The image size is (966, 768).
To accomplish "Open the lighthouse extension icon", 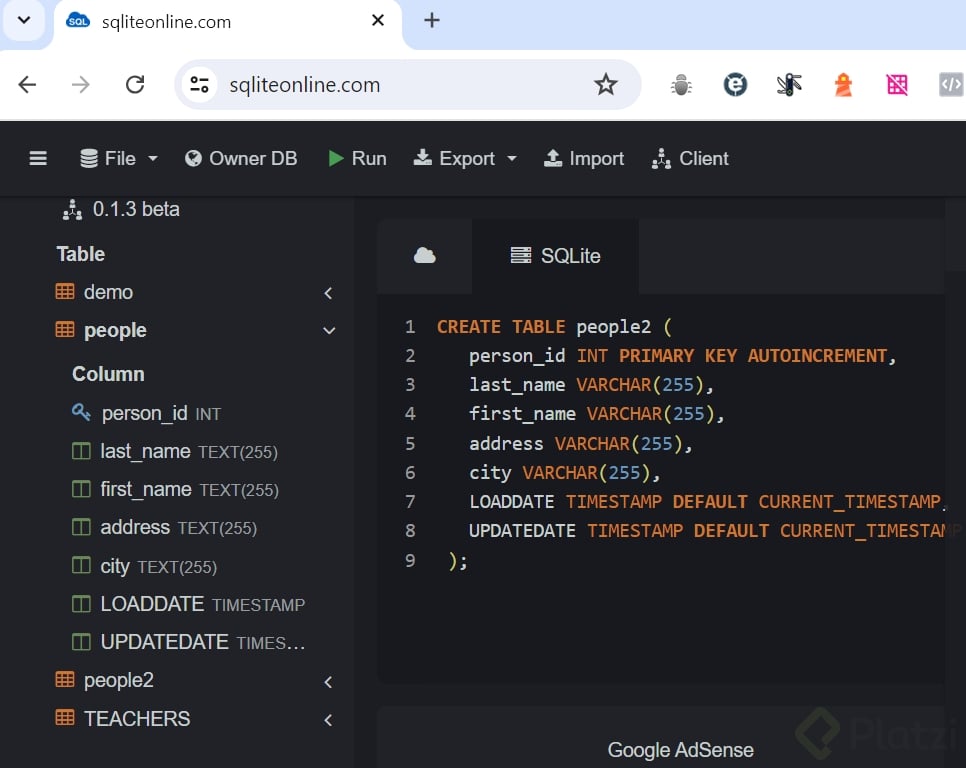I will (x=843, y=85).
